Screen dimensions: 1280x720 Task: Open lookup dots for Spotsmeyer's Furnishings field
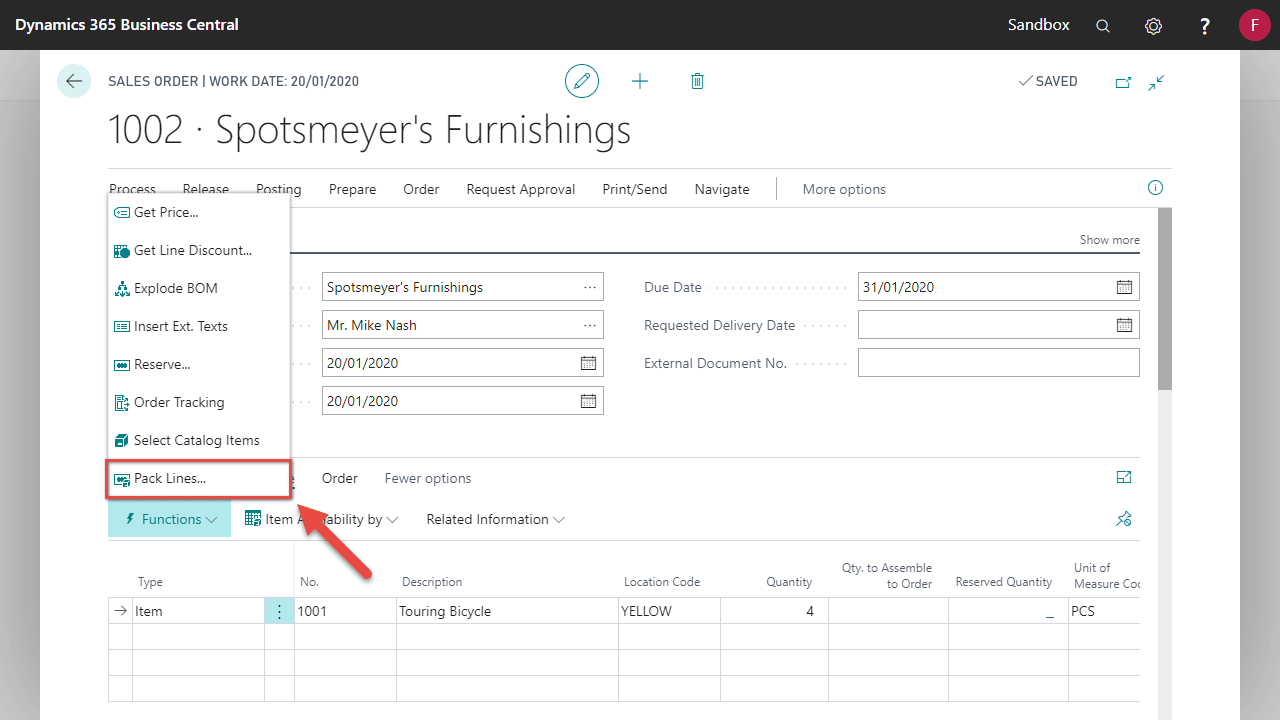click(x=590, y=287)
